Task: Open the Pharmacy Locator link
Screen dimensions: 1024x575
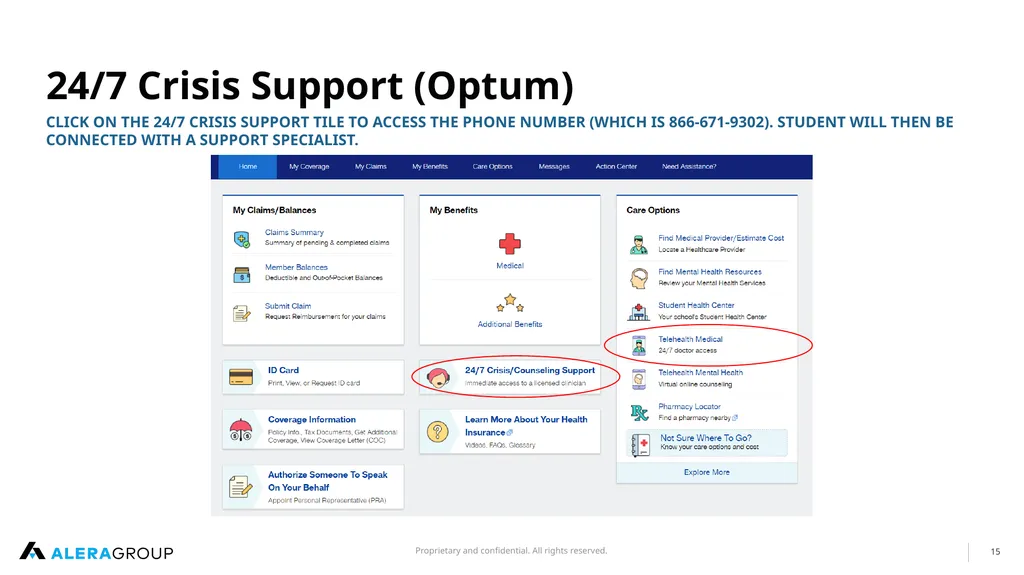Action: [689, 406]
